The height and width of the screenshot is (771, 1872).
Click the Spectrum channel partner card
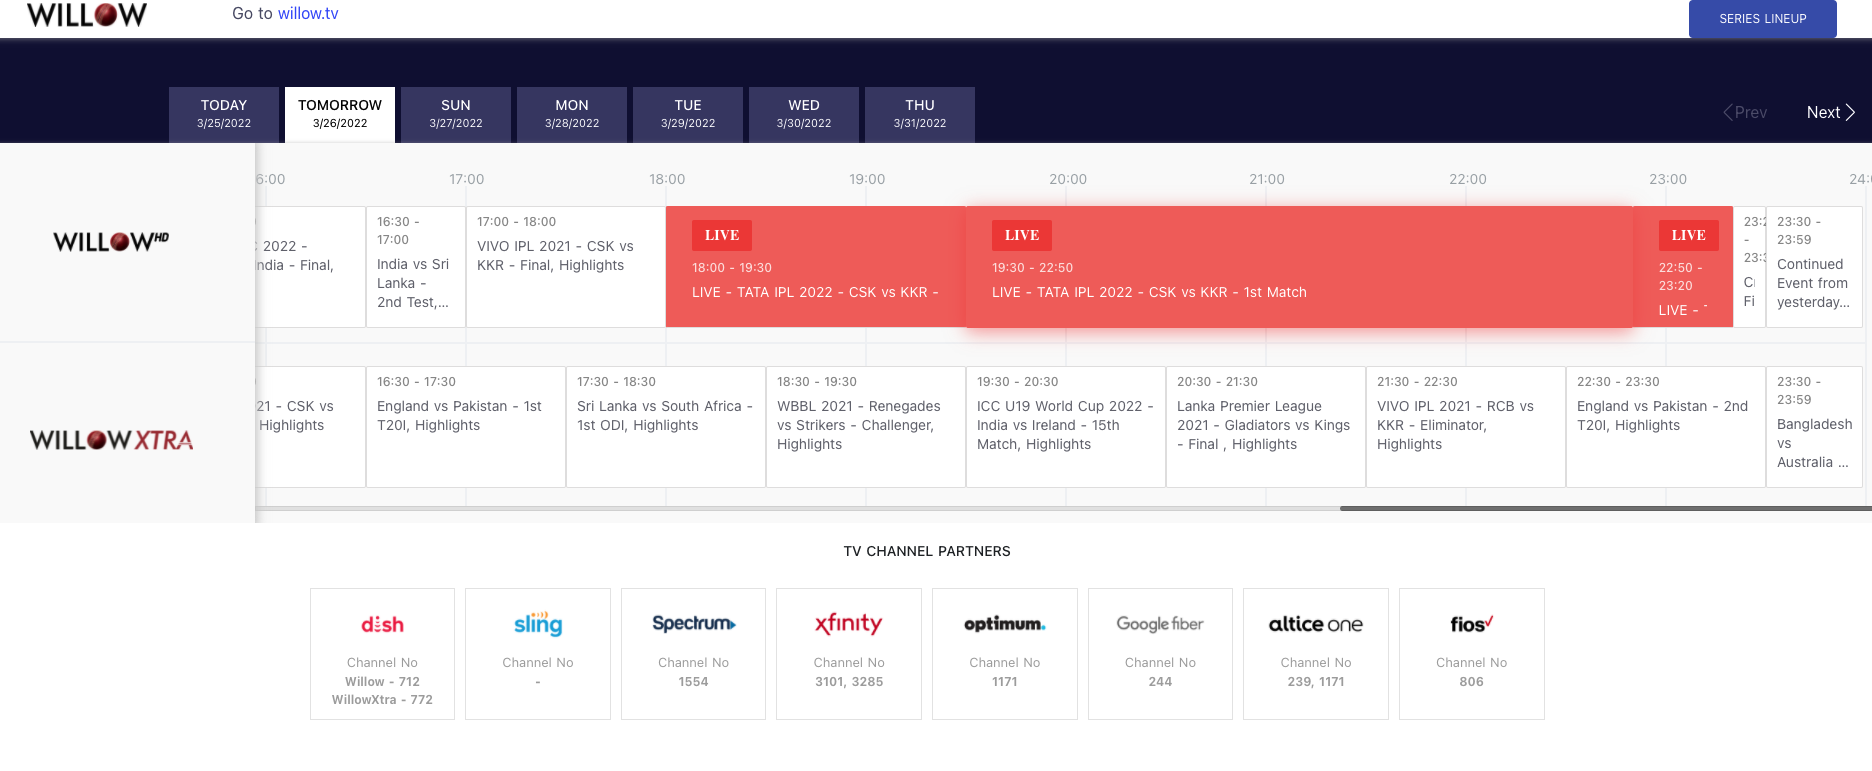[x=693, y=654]
